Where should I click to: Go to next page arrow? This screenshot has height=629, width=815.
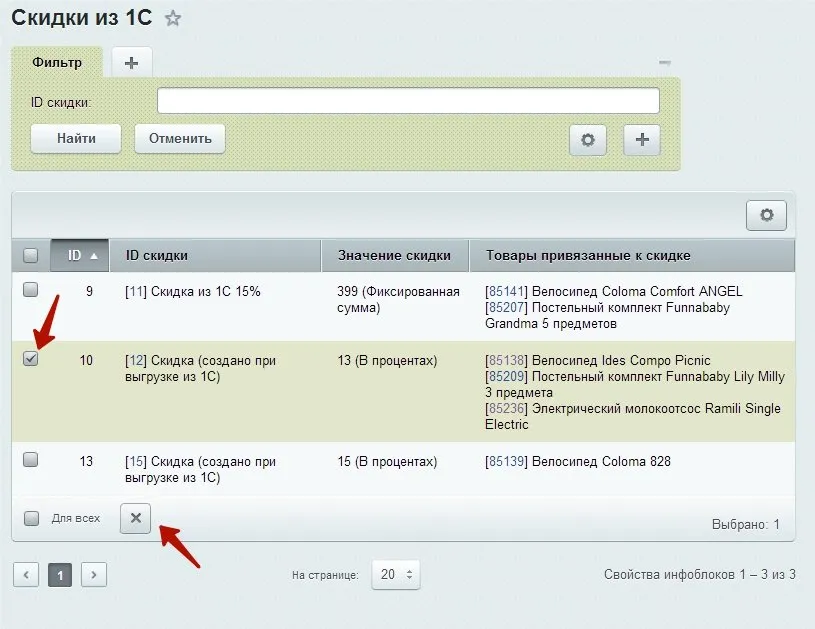pos(93,575)
